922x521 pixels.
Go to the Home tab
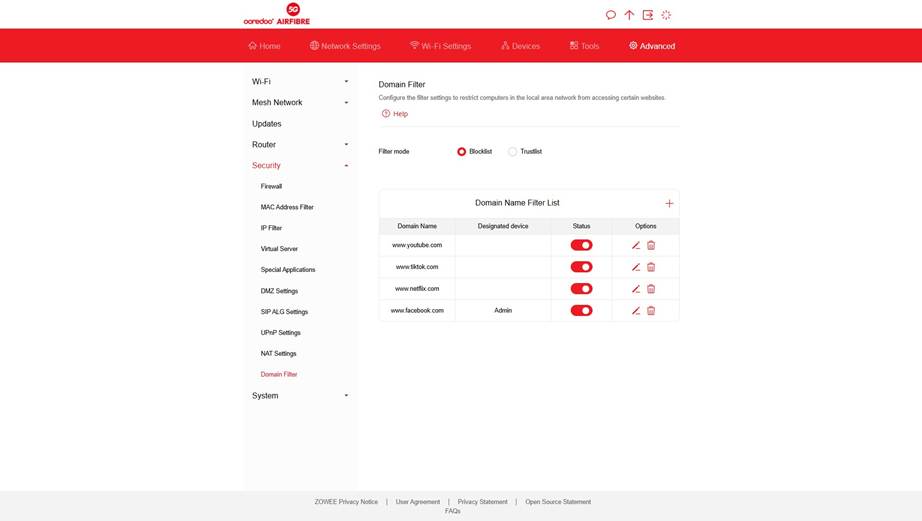click(264, 46)
